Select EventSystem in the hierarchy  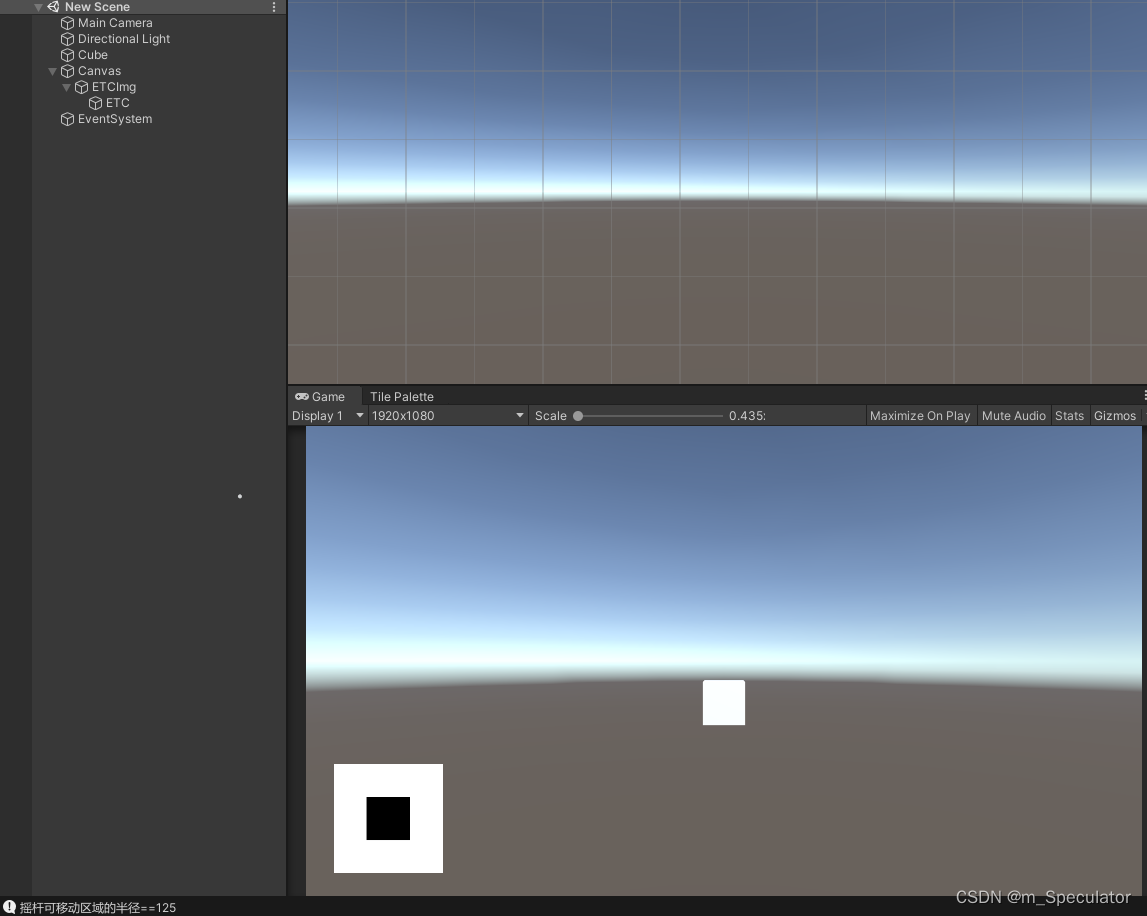click(x=115, y=119)
